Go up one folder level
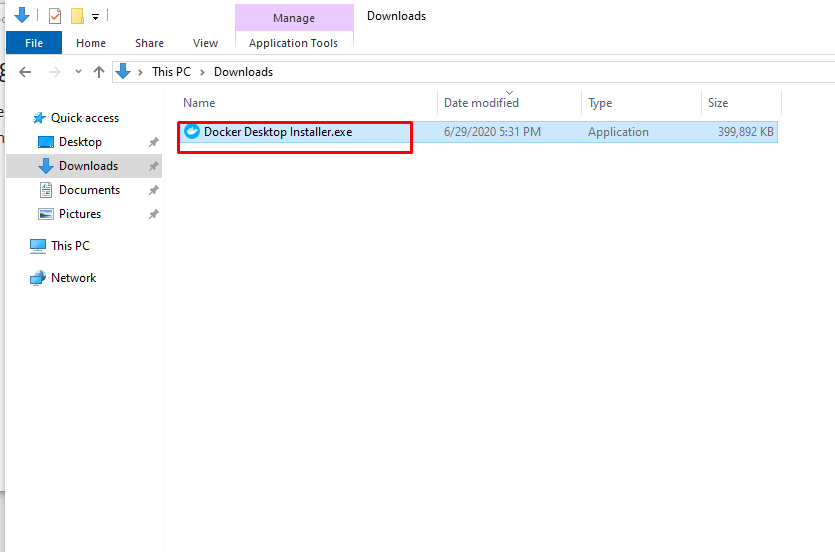The height and width of the screenshot is (552, 835). [x=99, y=72]
